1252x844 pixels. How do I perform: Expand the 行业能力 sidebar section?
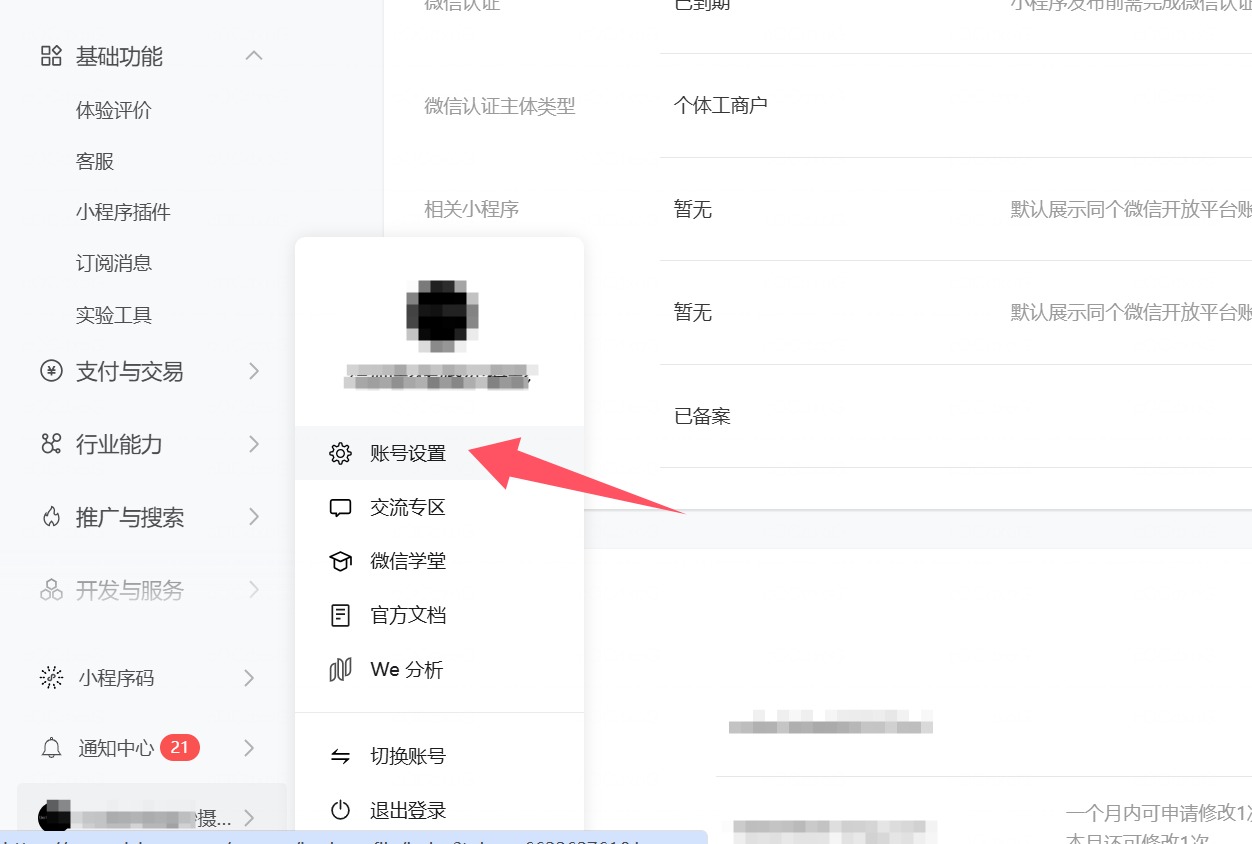point(254,444)
